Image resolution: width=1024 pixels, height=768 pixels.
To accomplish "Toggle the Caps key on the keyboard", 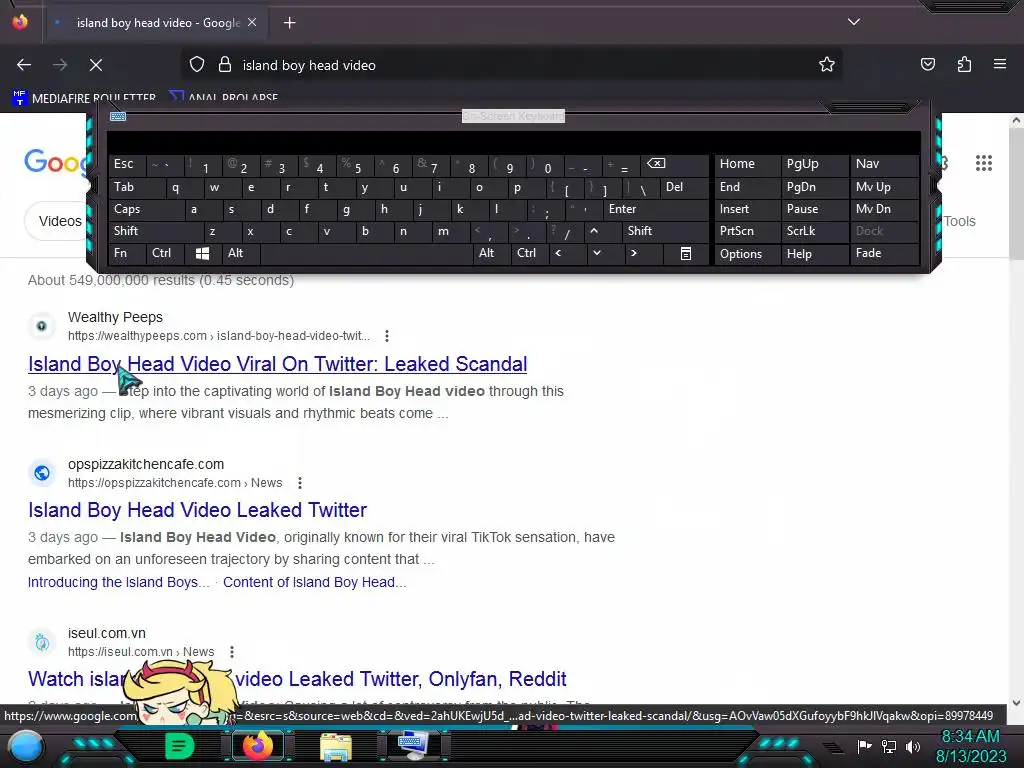I will (x=146, y=210).
